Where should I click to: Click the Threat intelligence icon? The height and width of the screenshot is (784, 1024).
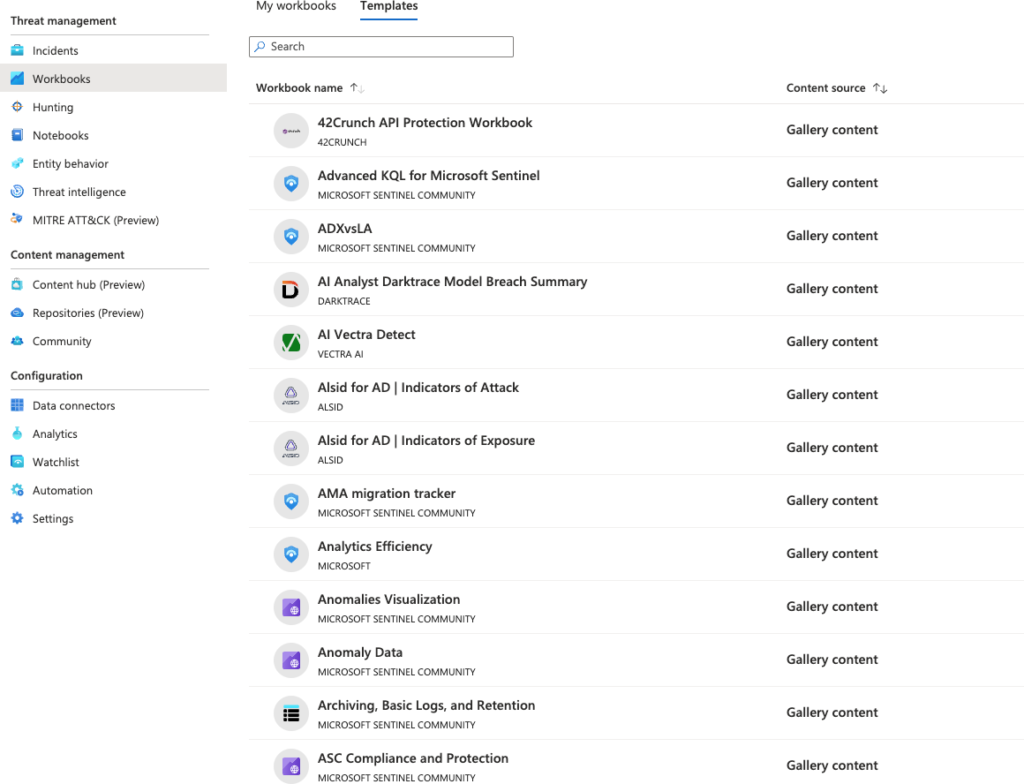[18, 191]
